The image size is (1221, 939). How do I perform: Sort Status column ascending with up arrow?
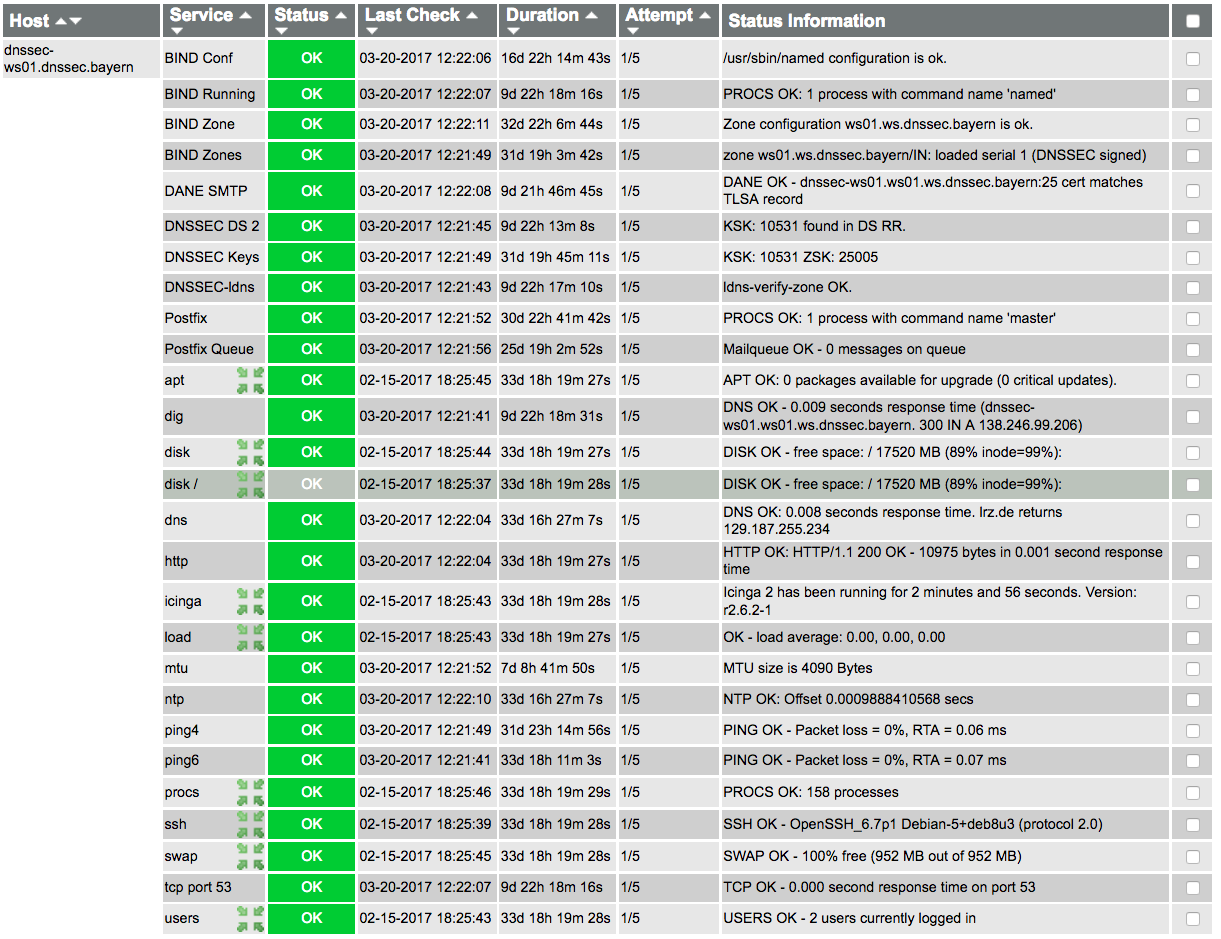point(341,15)
